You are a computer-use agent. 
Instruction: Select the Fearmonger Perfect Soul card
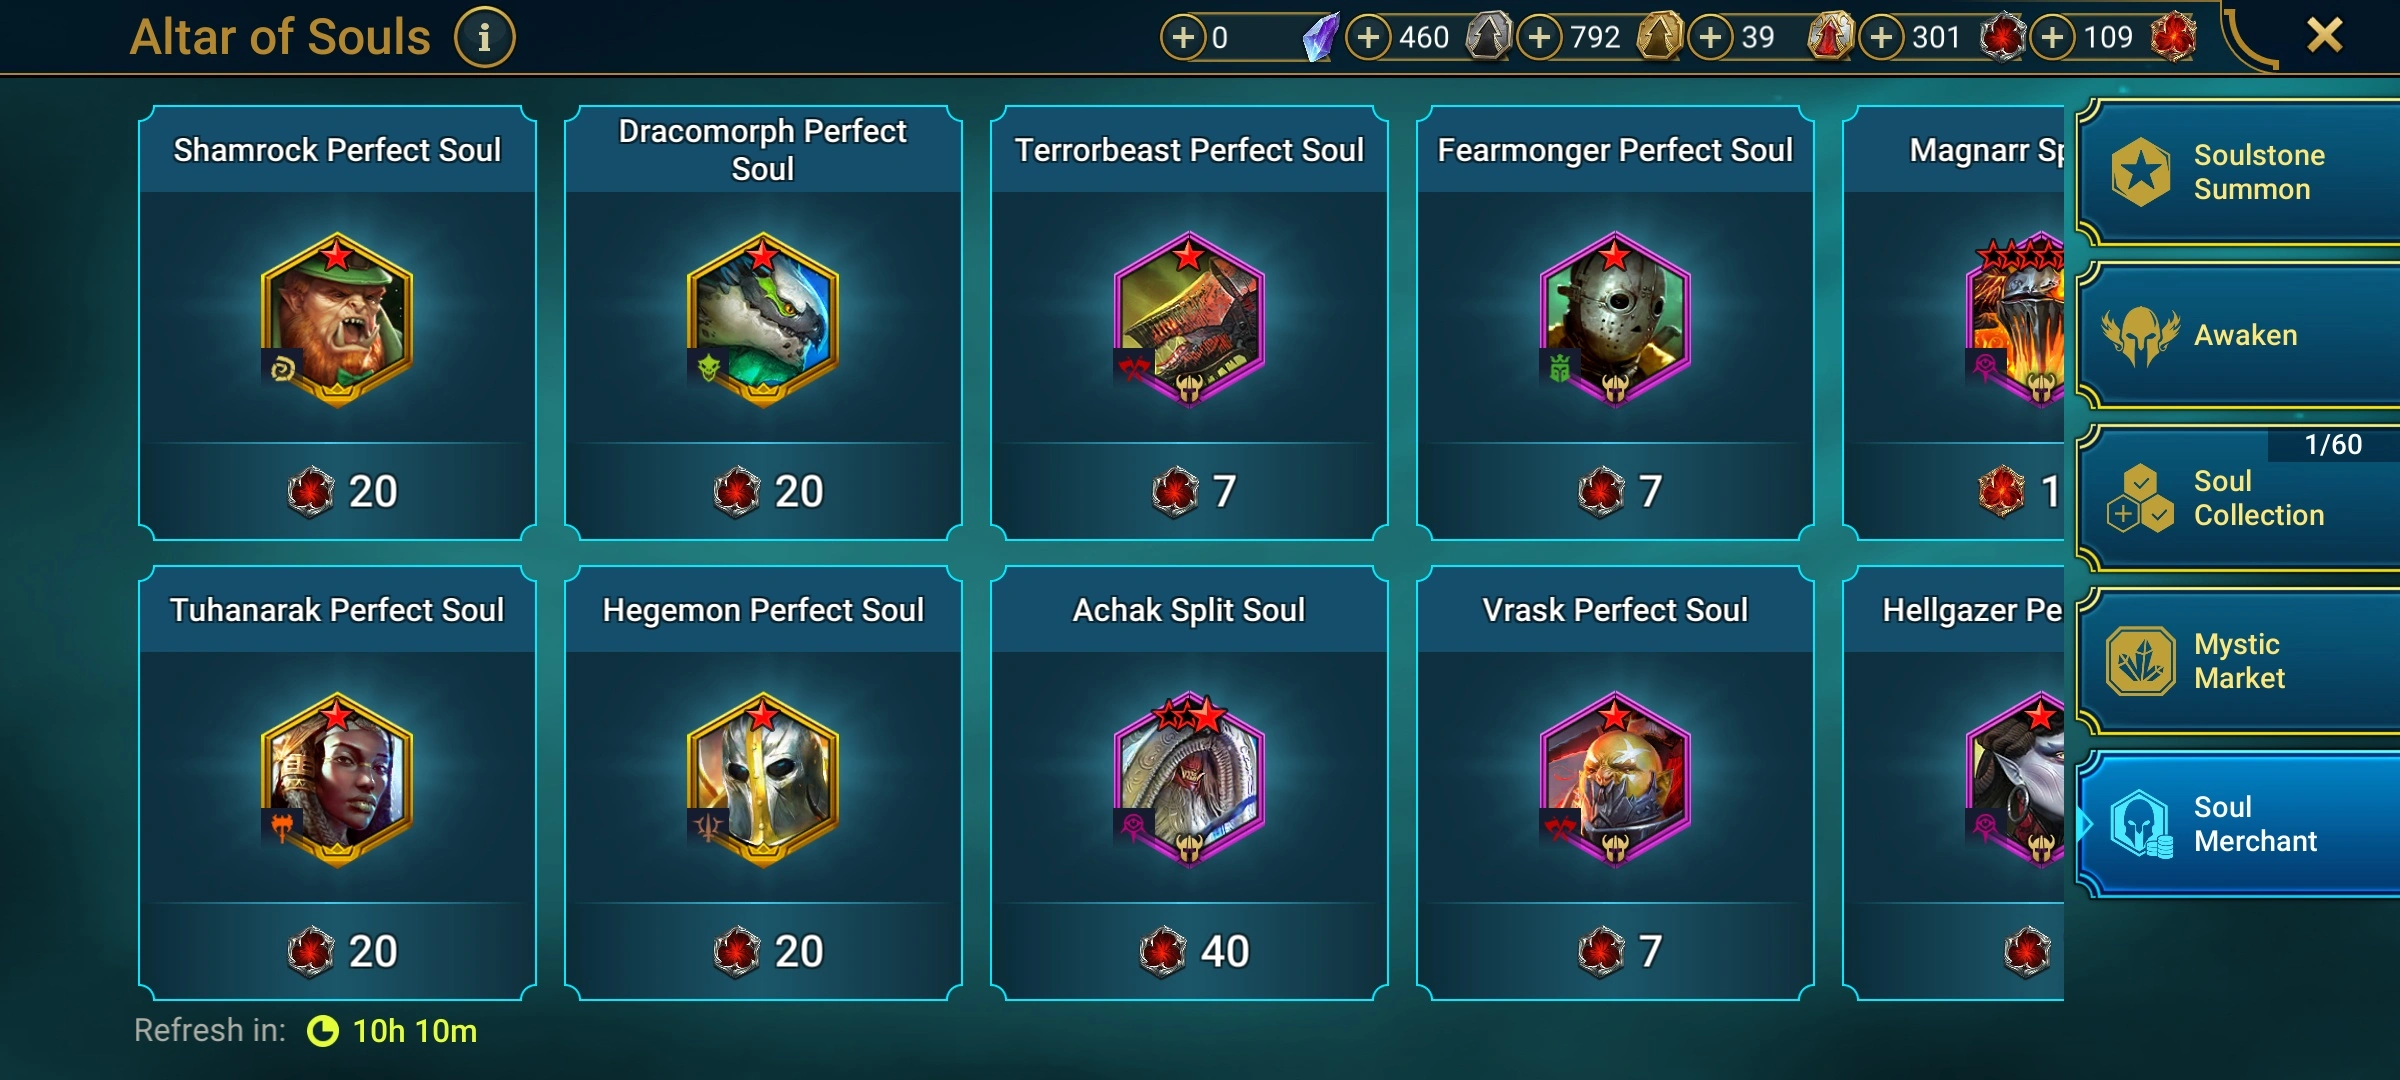point(1615,323)
